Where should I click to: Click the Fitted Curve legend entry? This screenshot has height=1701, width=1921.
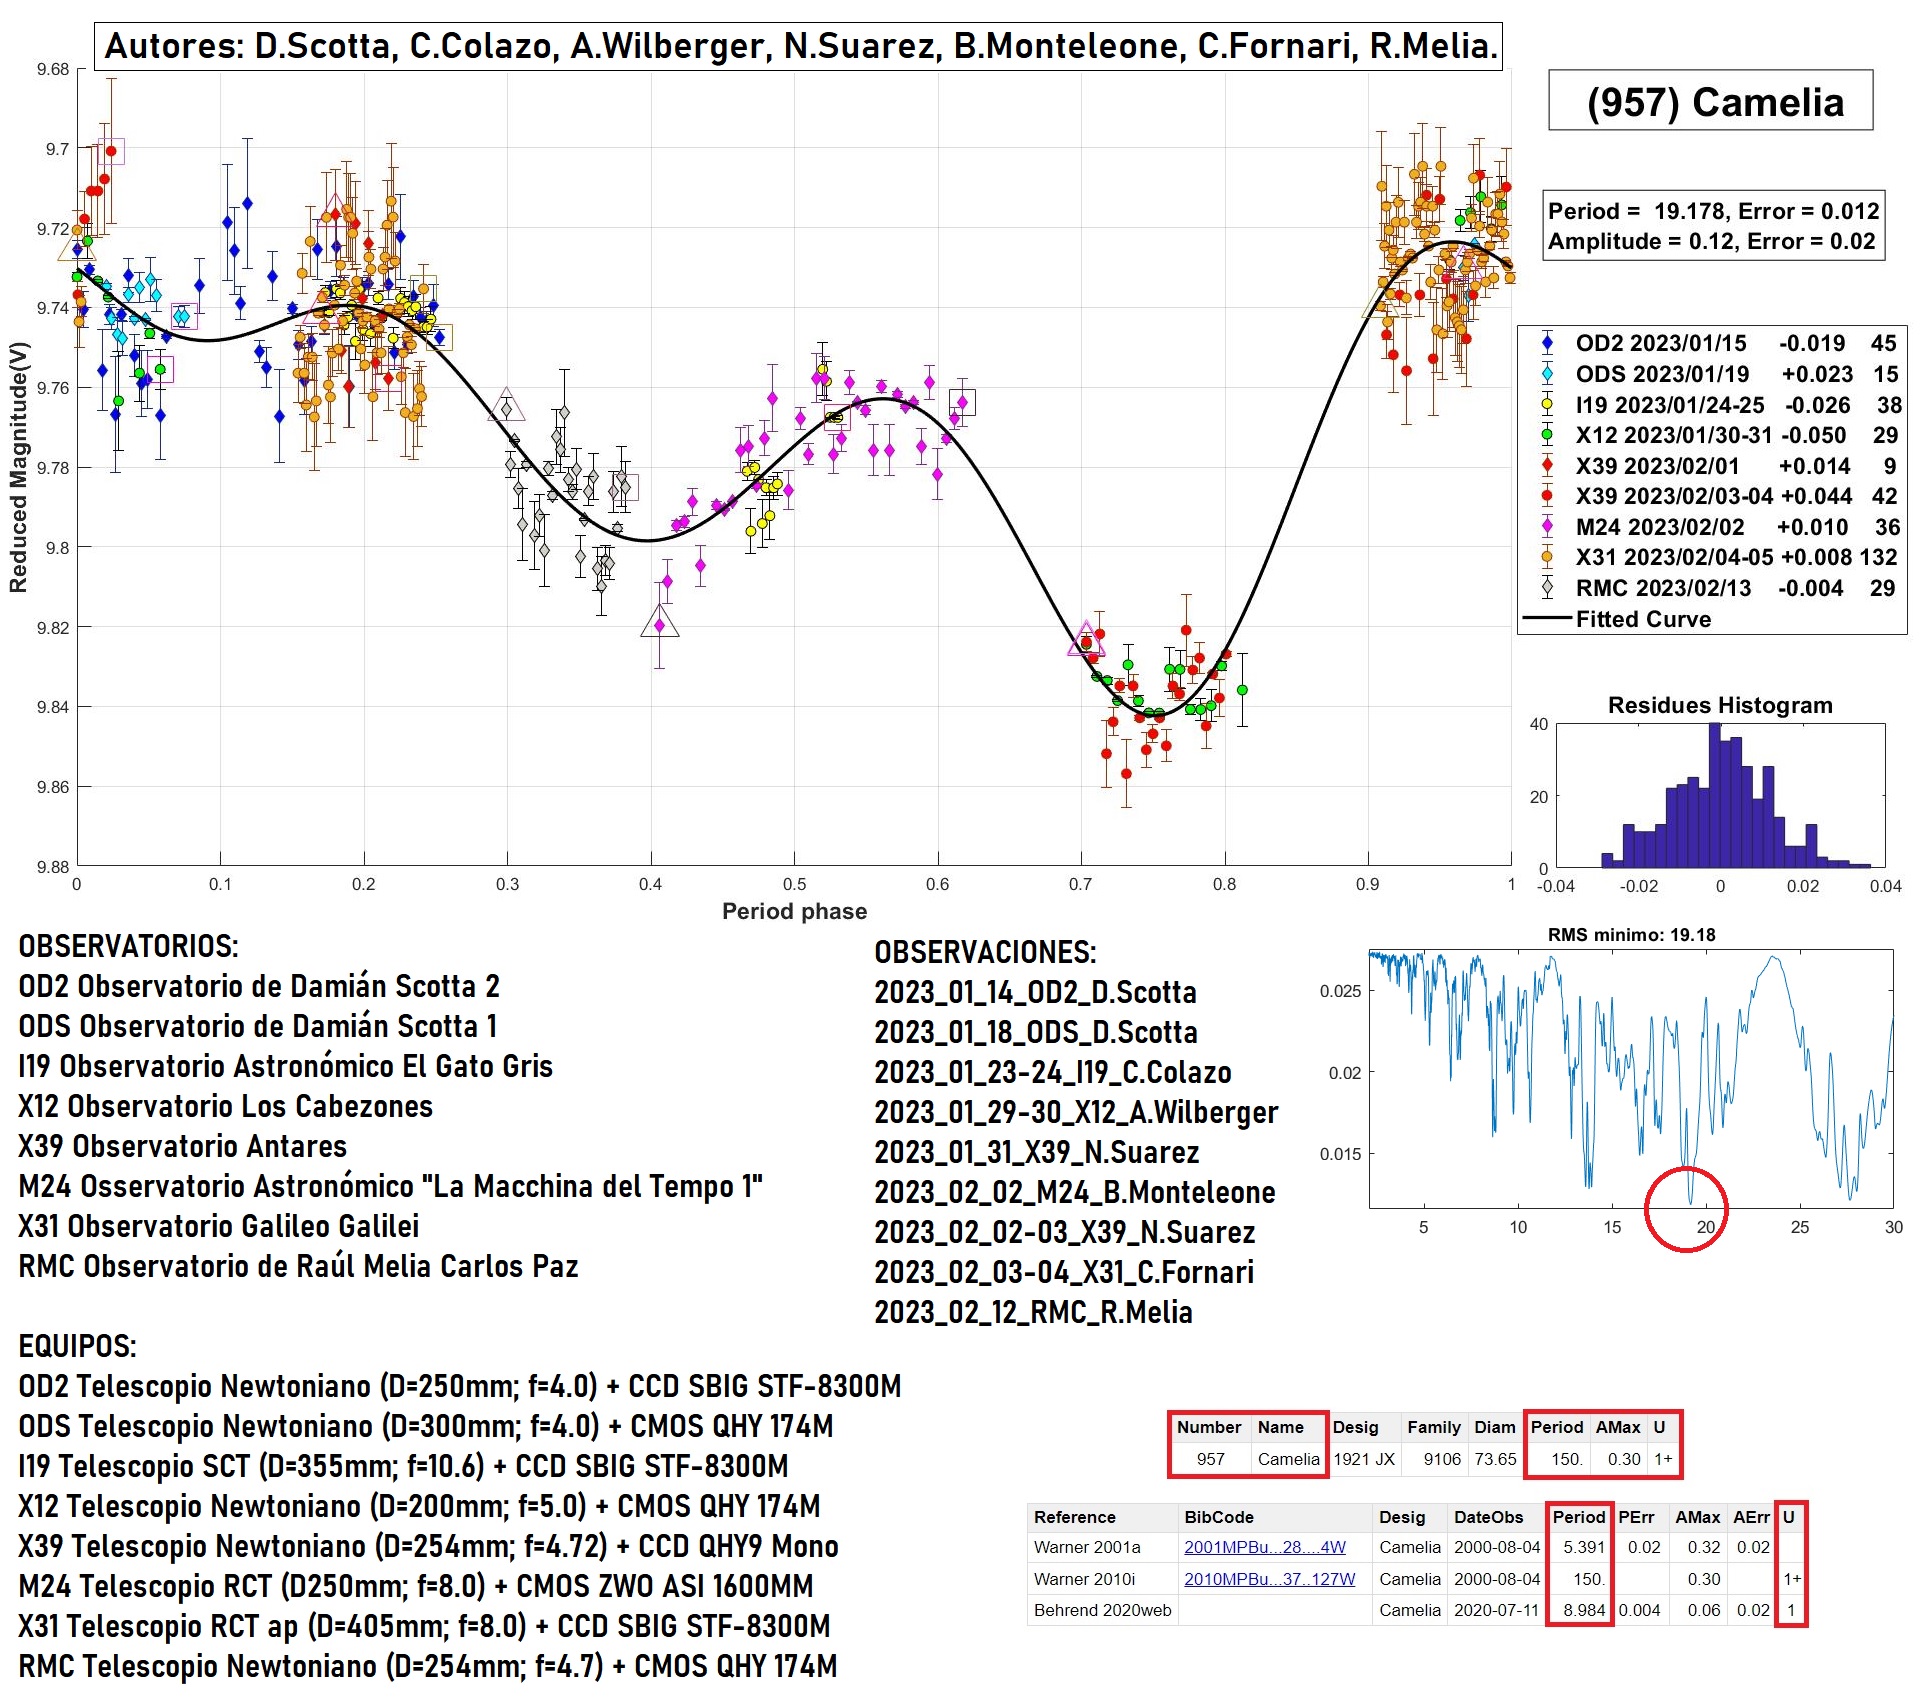[x=1618, y=619]
